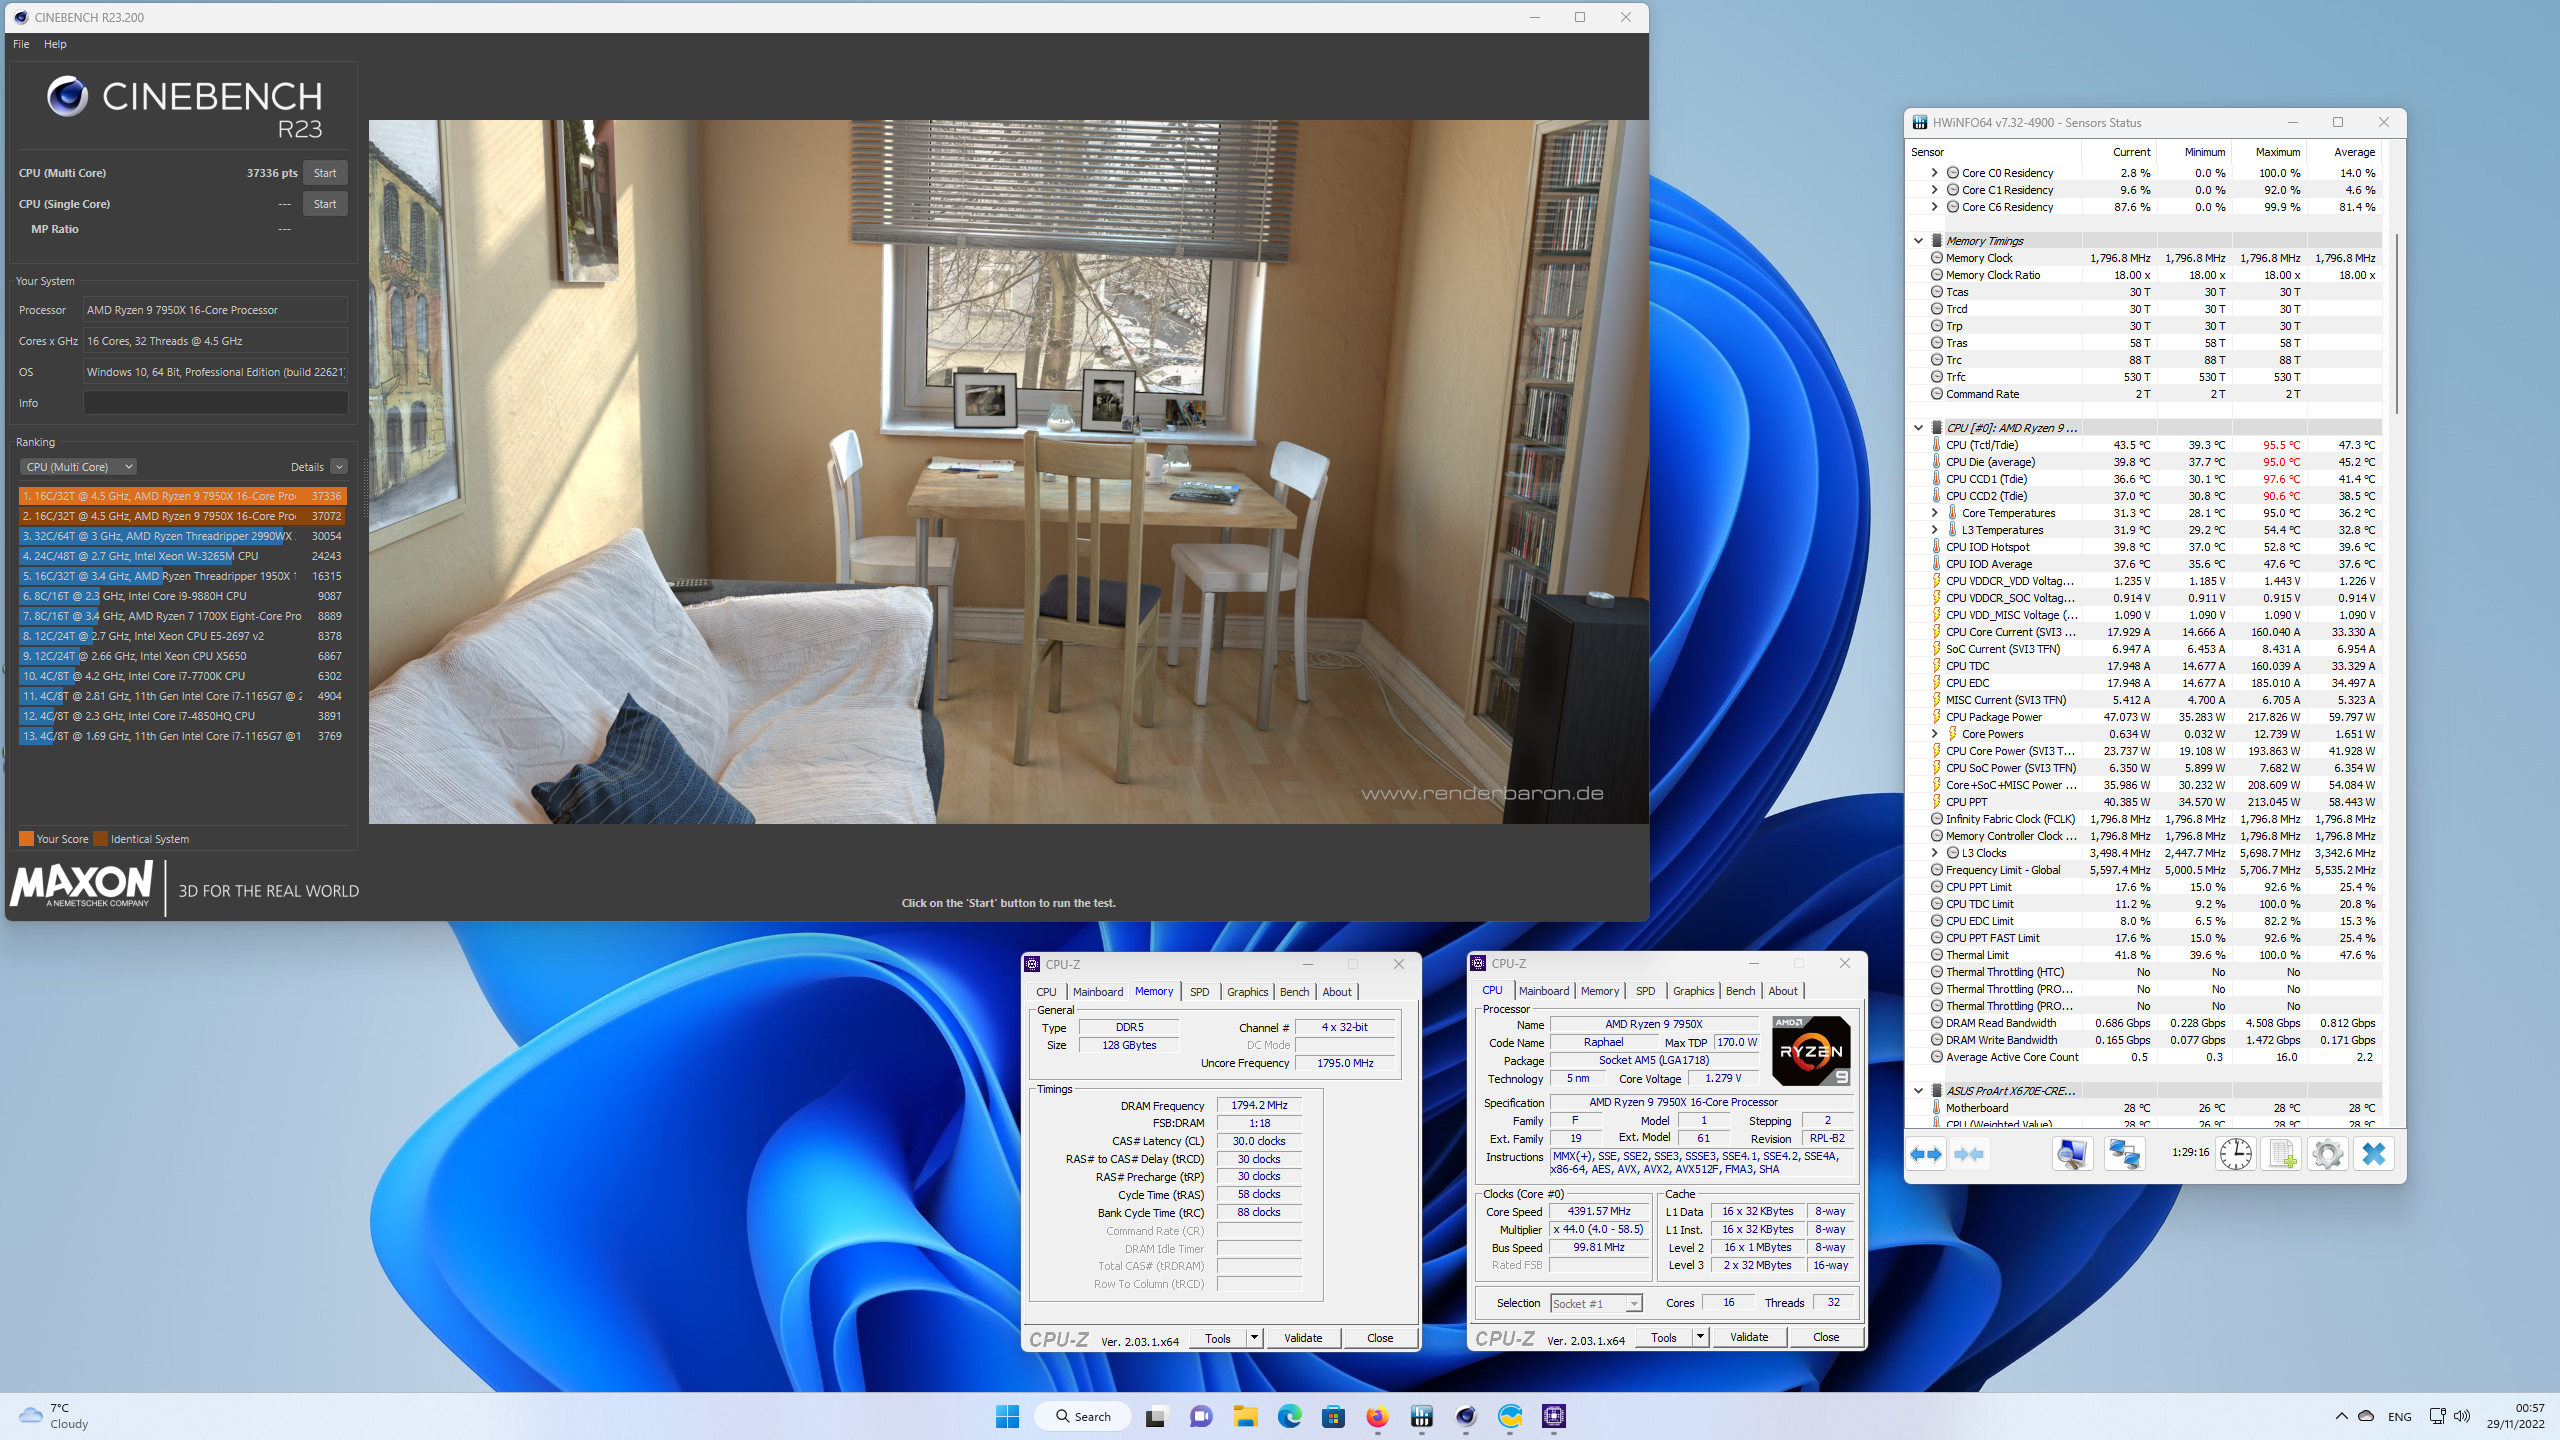Image resolution: width=2560 pixels, height=1440 pixels.
Task: Switch to Mainboard tab in right CPU-Z
Action: point(1544,991)
